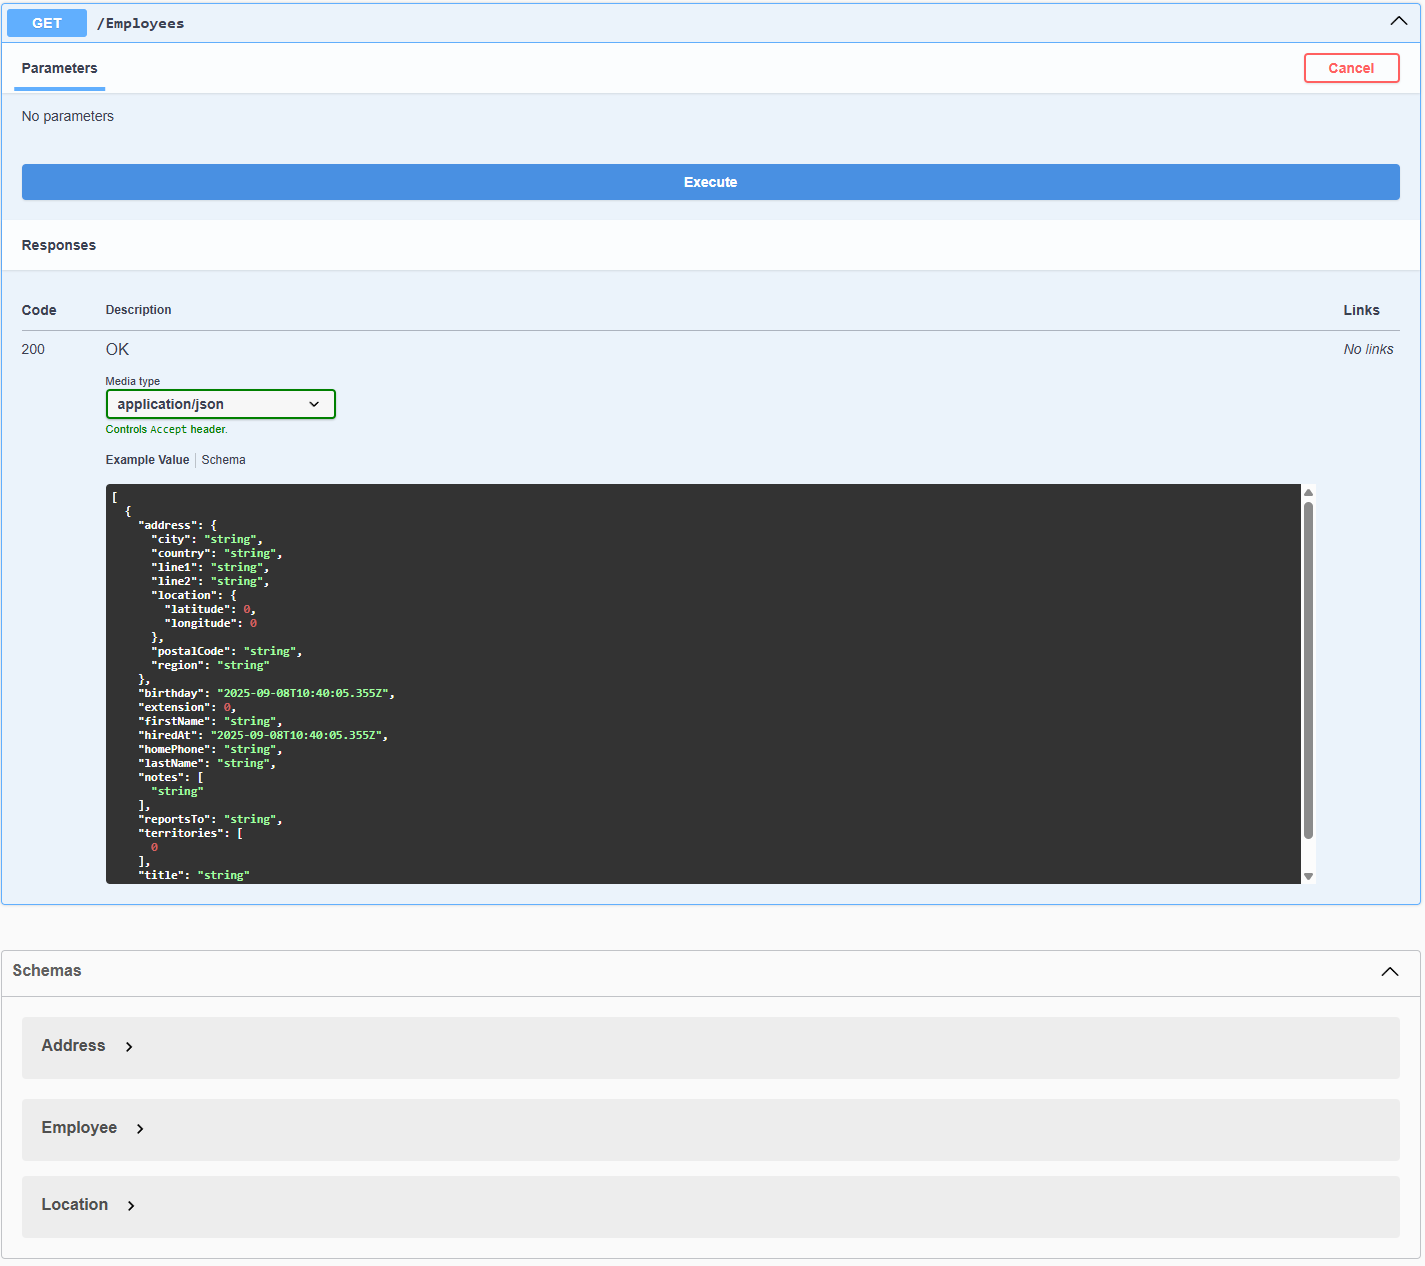The image size is (1425, 1266).
Task: Click the "region" line in example JSON
Action: (210, 665)
